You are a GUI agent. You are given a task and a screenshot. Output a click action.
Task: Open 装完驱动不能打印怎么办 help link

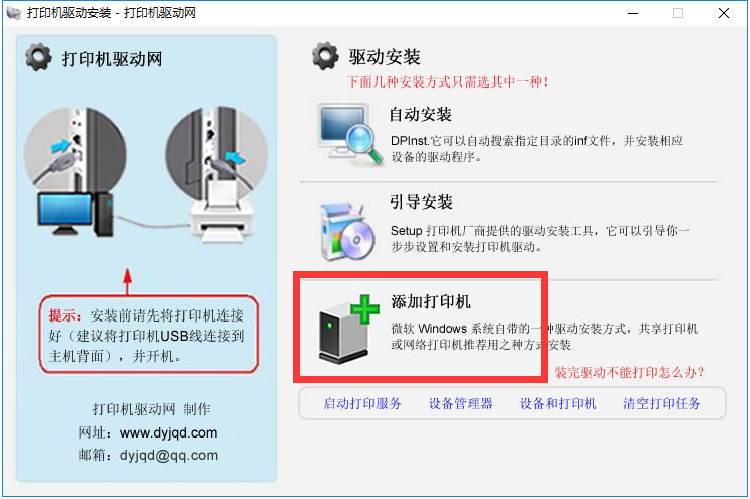click(x=629, y=372)
